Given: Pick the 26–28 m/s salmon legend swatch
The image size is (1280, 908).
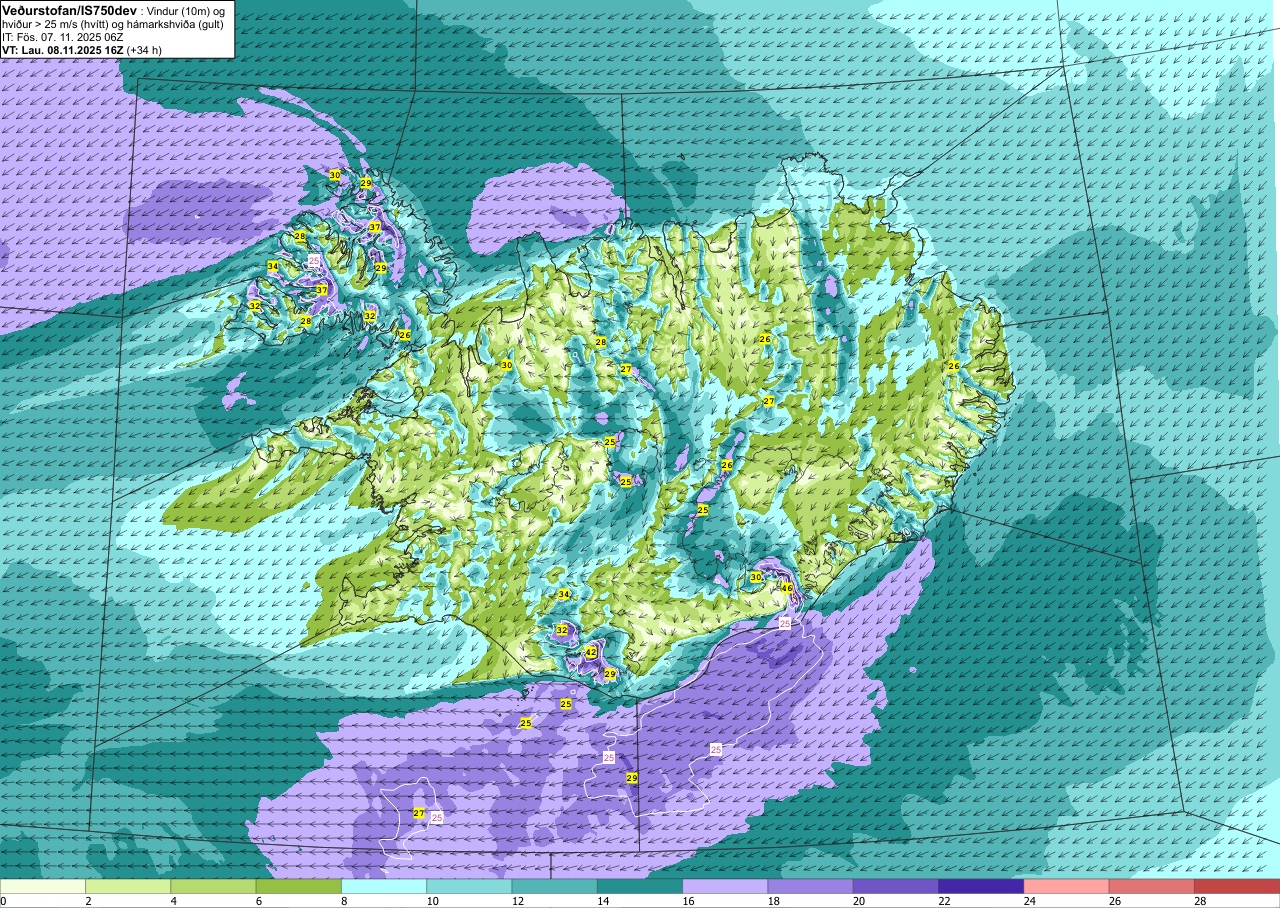Looking at the screenshot, I should point(1152,886).
